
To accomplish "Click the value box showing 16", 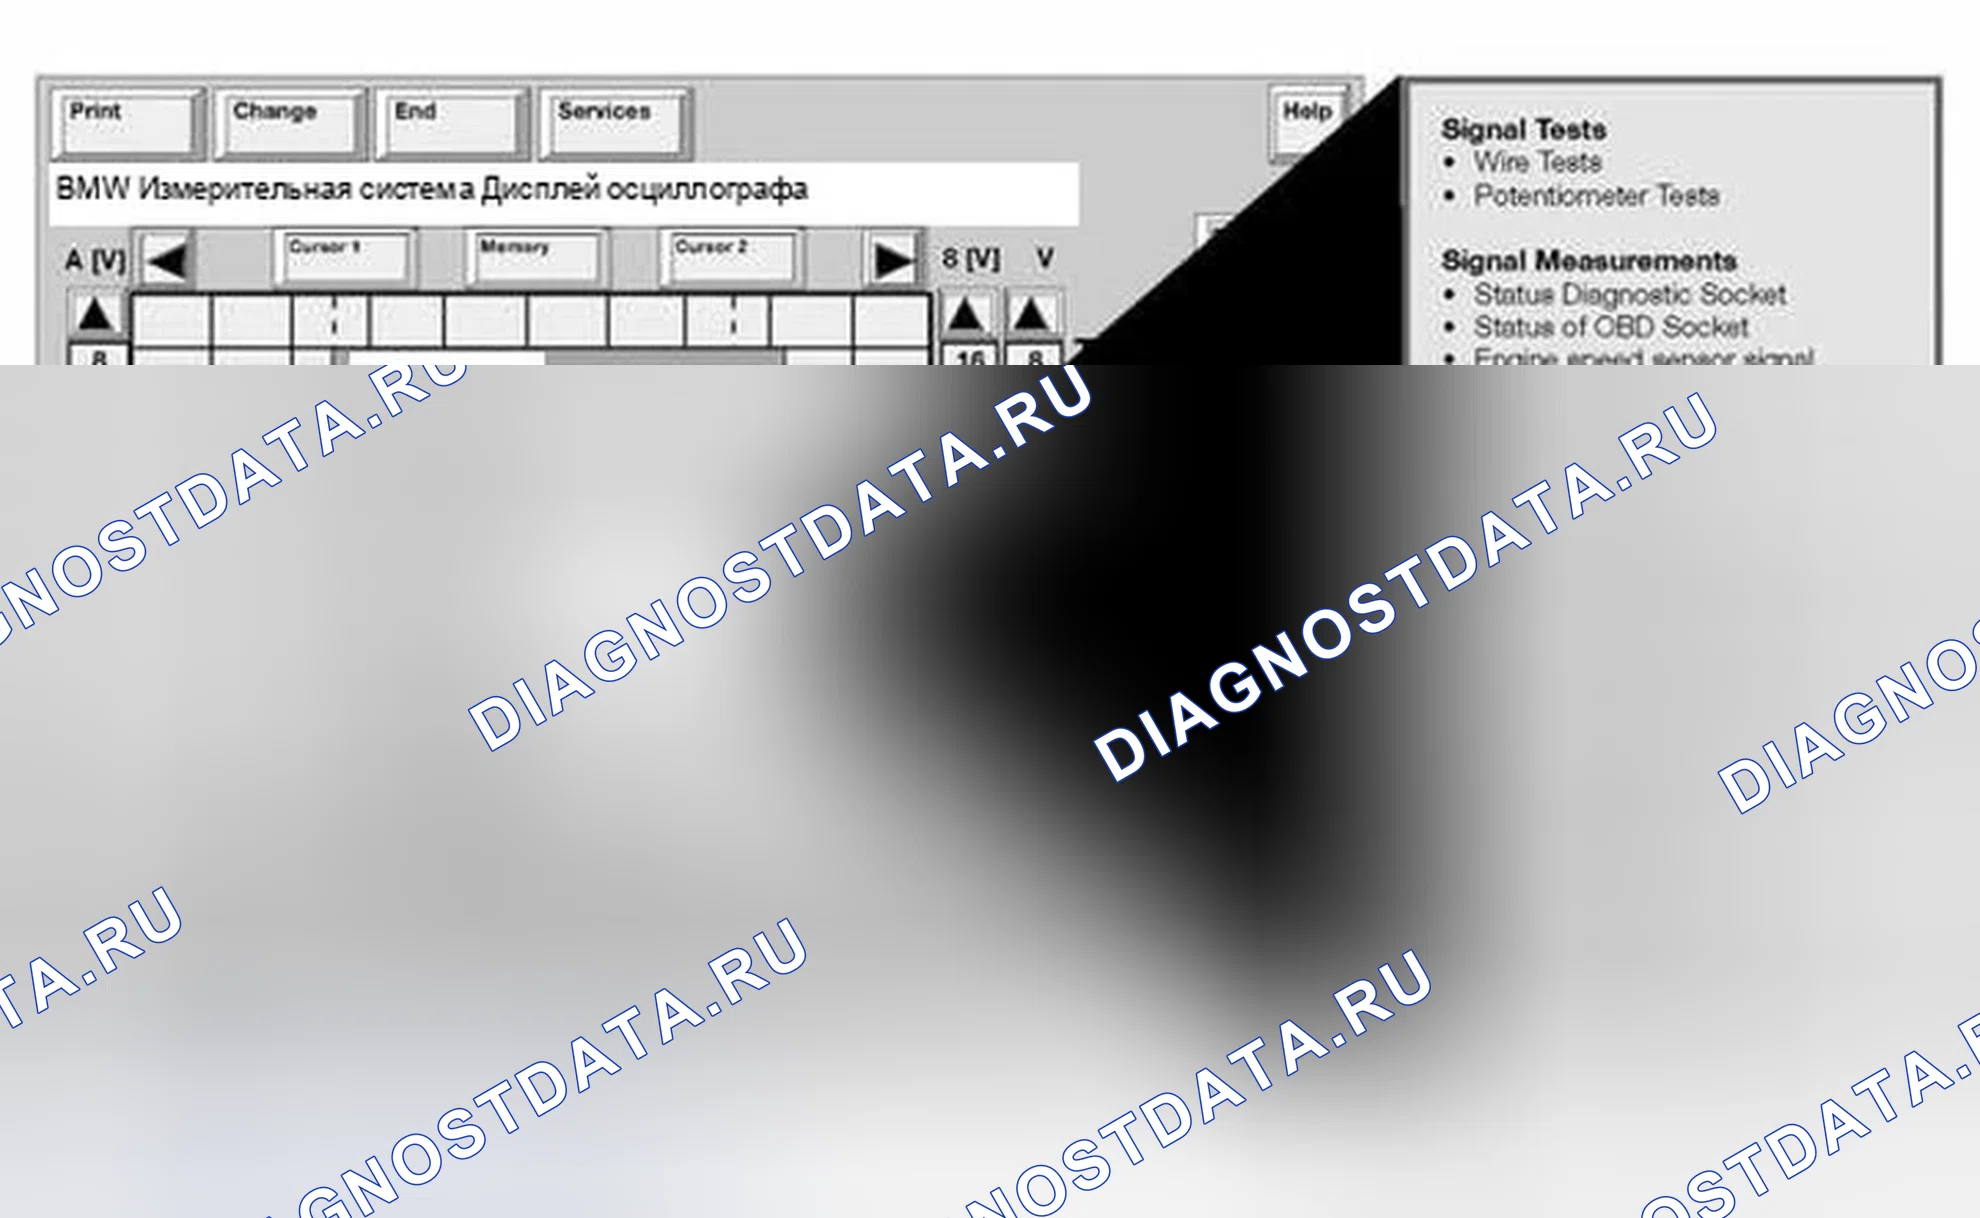I will tap(969, 355).
